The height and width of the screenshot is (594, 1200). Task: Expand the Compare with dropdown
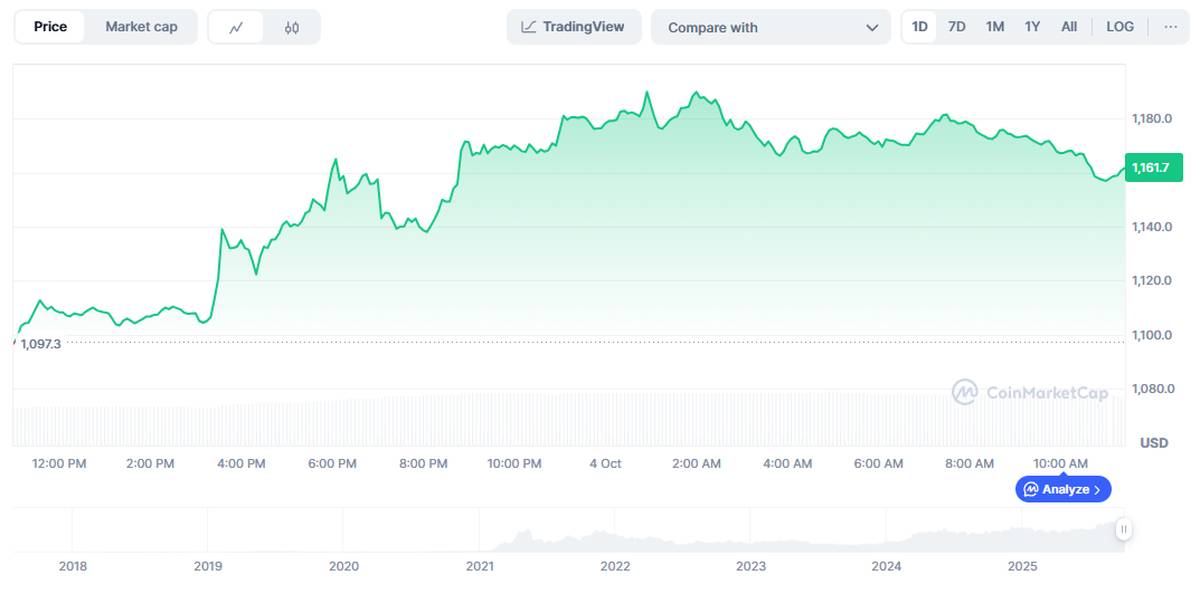click(771, 27)
